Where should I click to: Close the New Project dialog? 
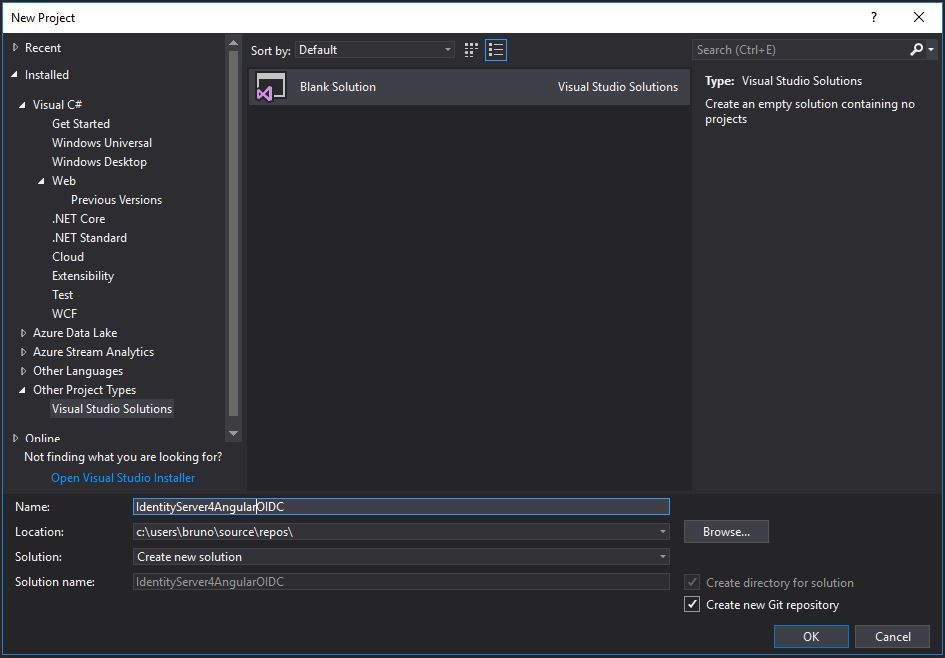(918, 17)
